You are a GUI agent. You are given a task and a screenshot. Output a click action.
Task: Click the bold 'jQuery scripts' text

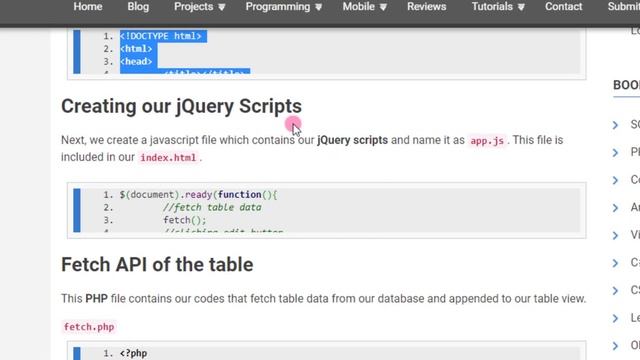click(x=352, y=140)
